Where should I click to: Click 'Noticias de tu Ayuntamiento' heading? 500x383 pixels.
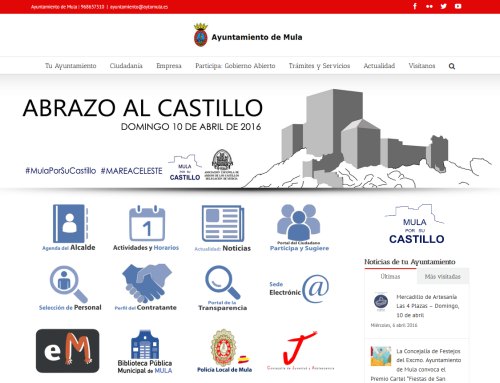coord(410,262)
